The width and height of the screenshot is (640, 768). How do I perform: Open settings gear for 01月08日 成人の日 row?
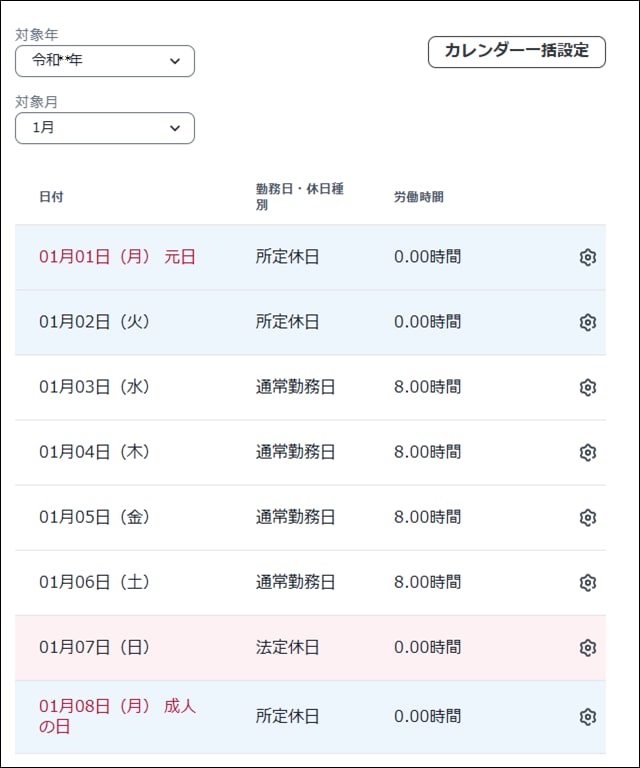(587, 717)
